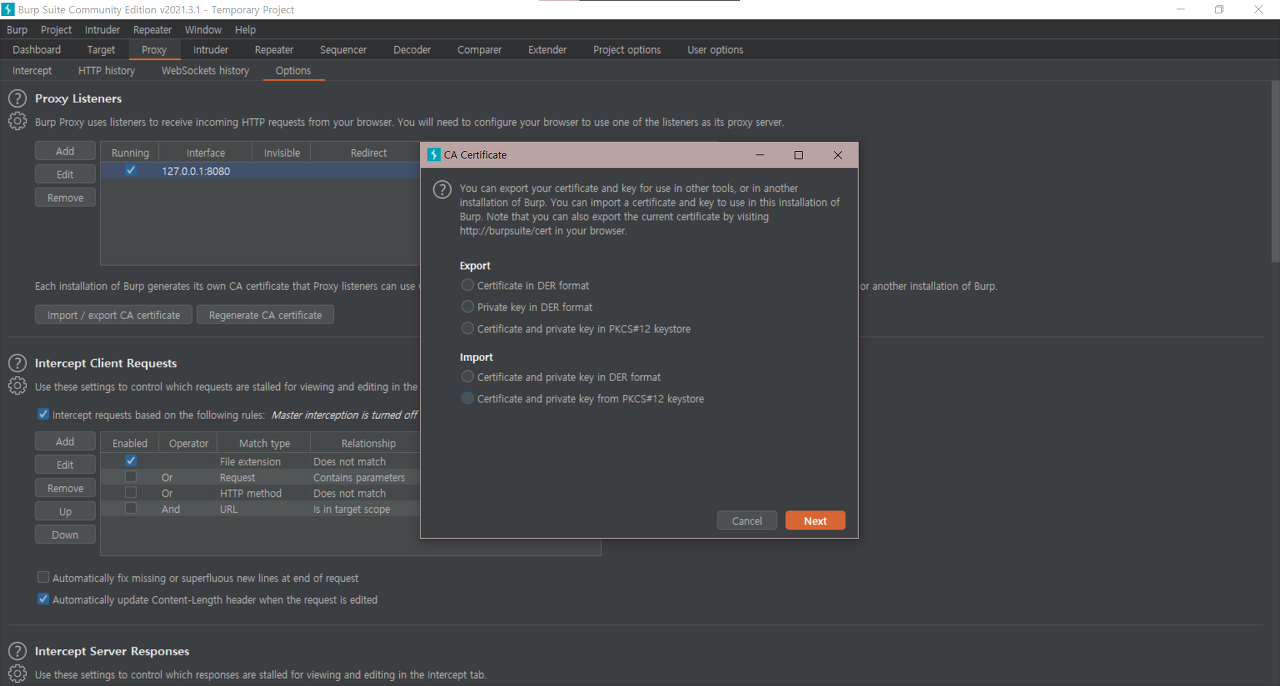This screenshot has height=686, width=1280.
Task: Switch to the Decoder tab
Action: pos(412,50)
